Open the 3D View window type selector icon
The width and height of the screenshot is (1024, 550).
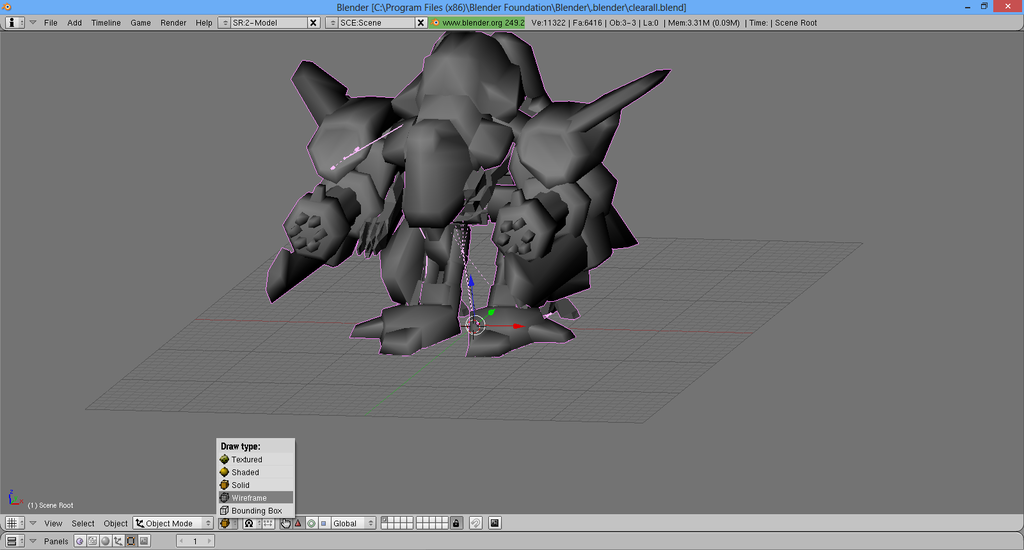[14, 523]
